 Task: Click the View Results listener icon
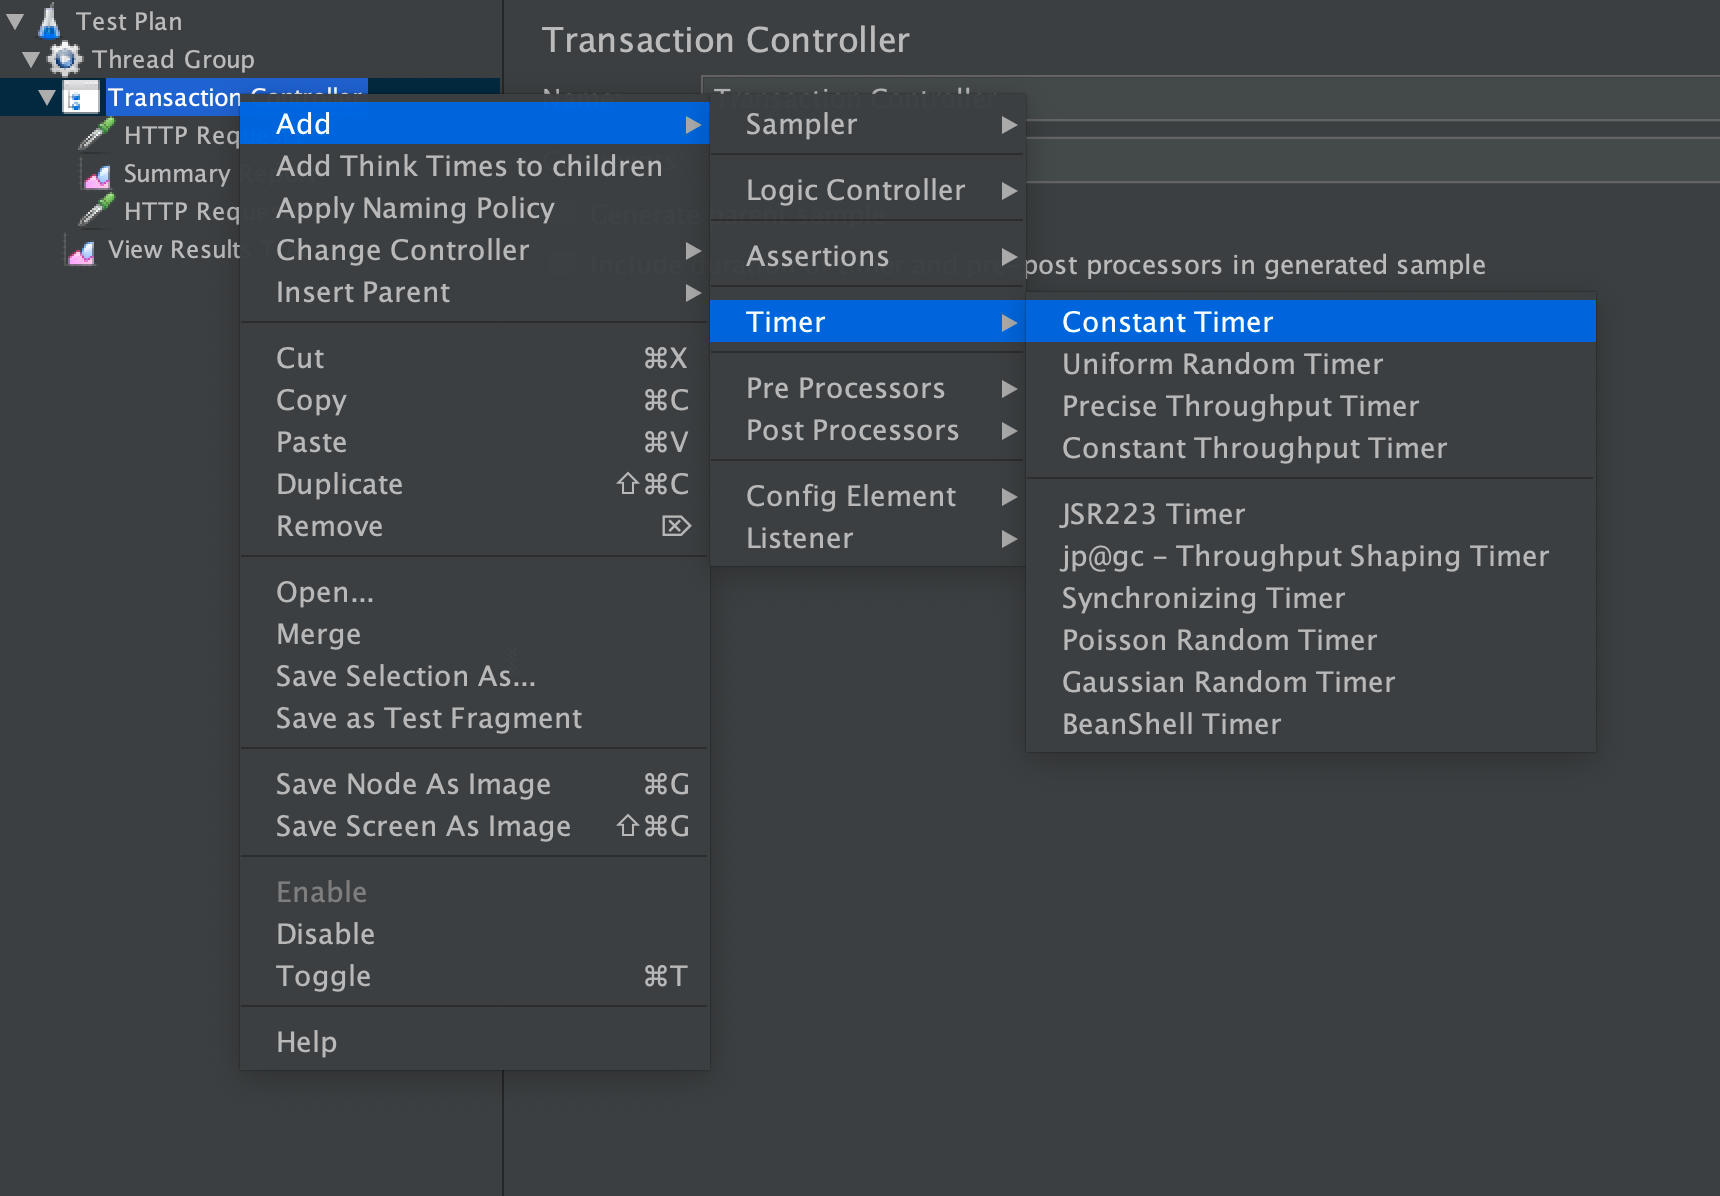tap(81, 252)
